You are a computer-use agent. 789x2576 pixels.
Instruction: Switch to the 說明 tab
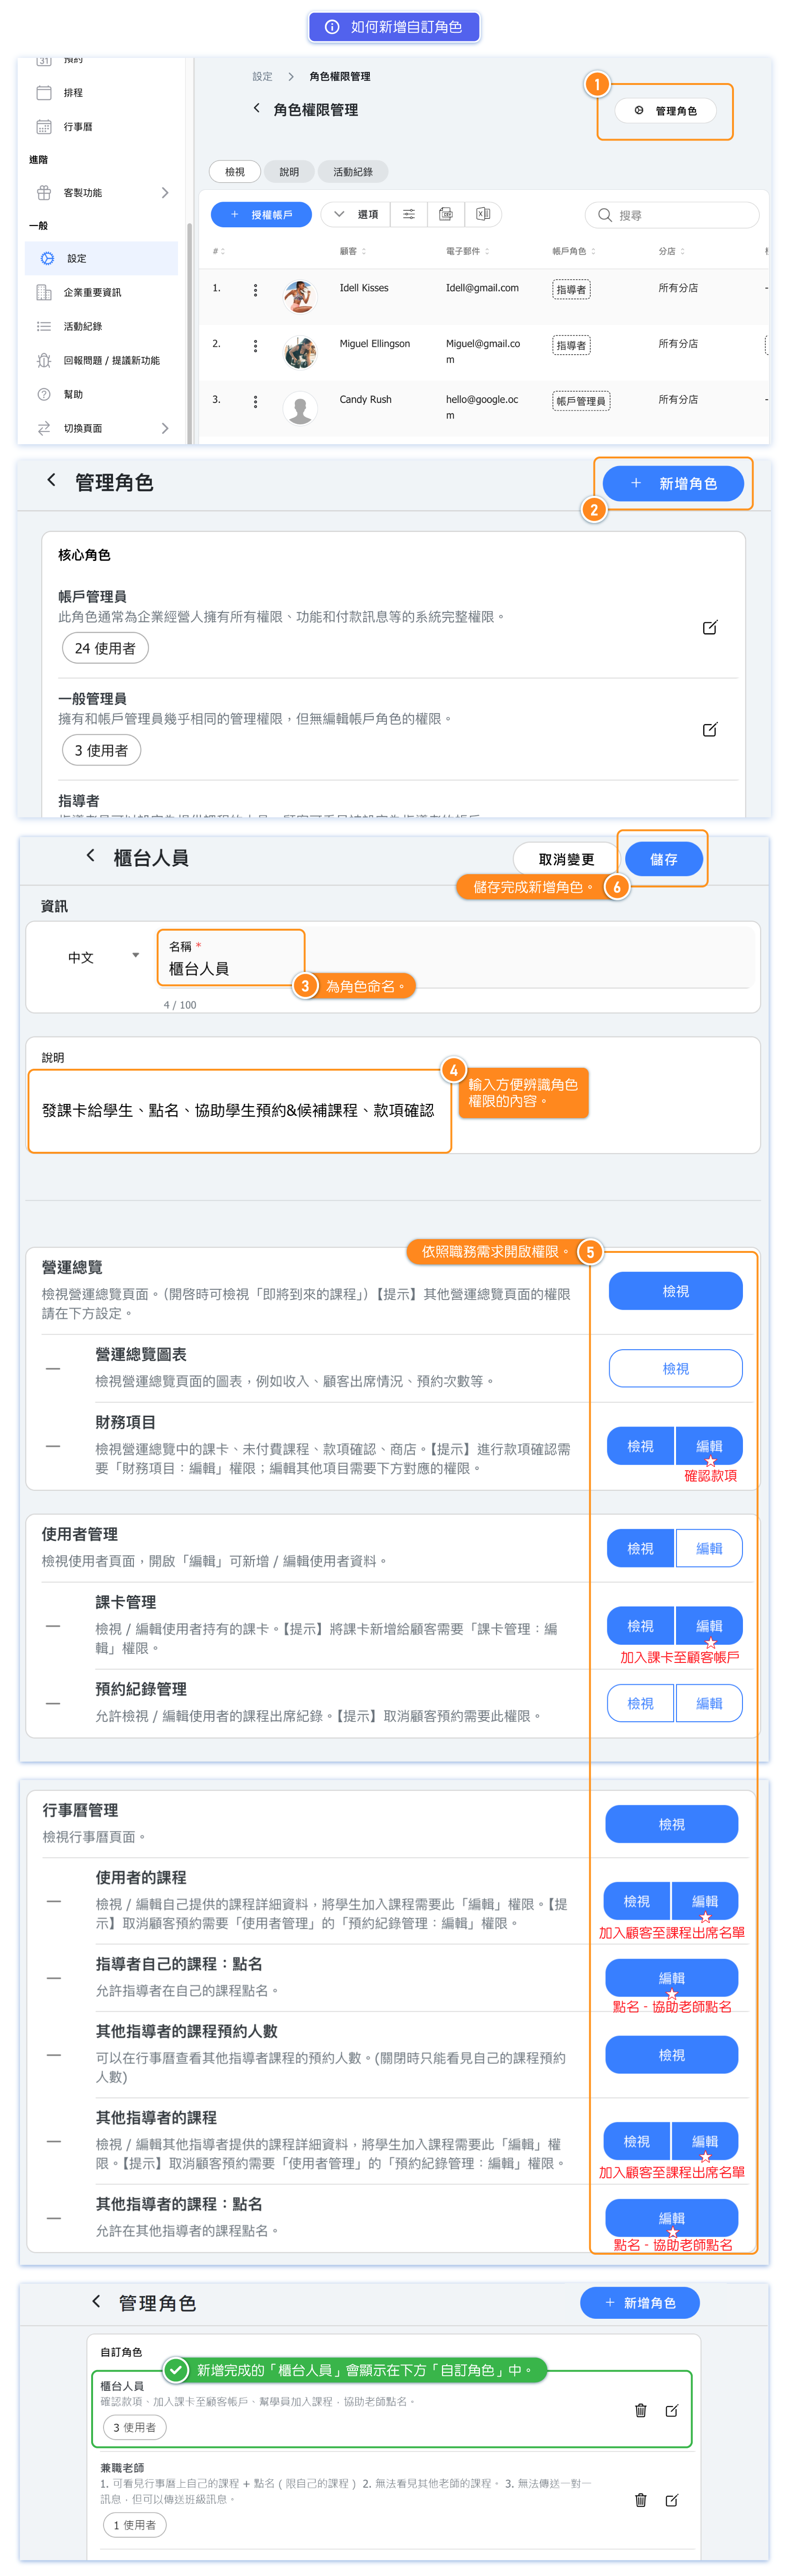pos(289,172)
